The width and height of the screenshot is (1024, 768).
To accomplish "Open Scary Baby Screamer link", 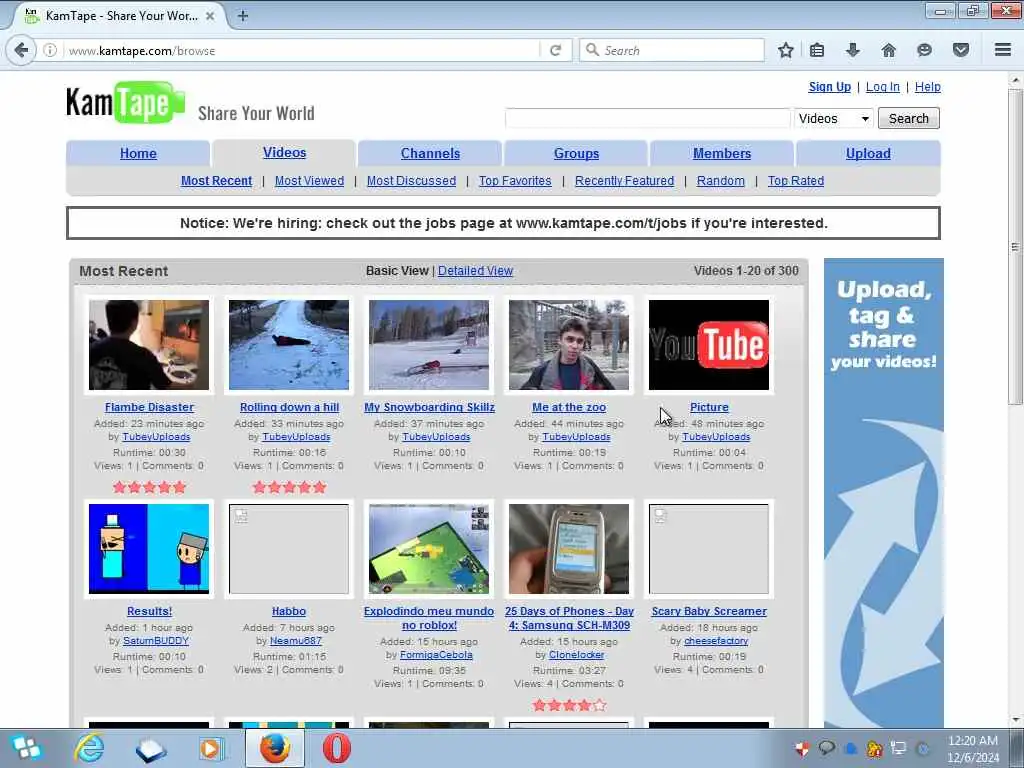I will [709, 611].
